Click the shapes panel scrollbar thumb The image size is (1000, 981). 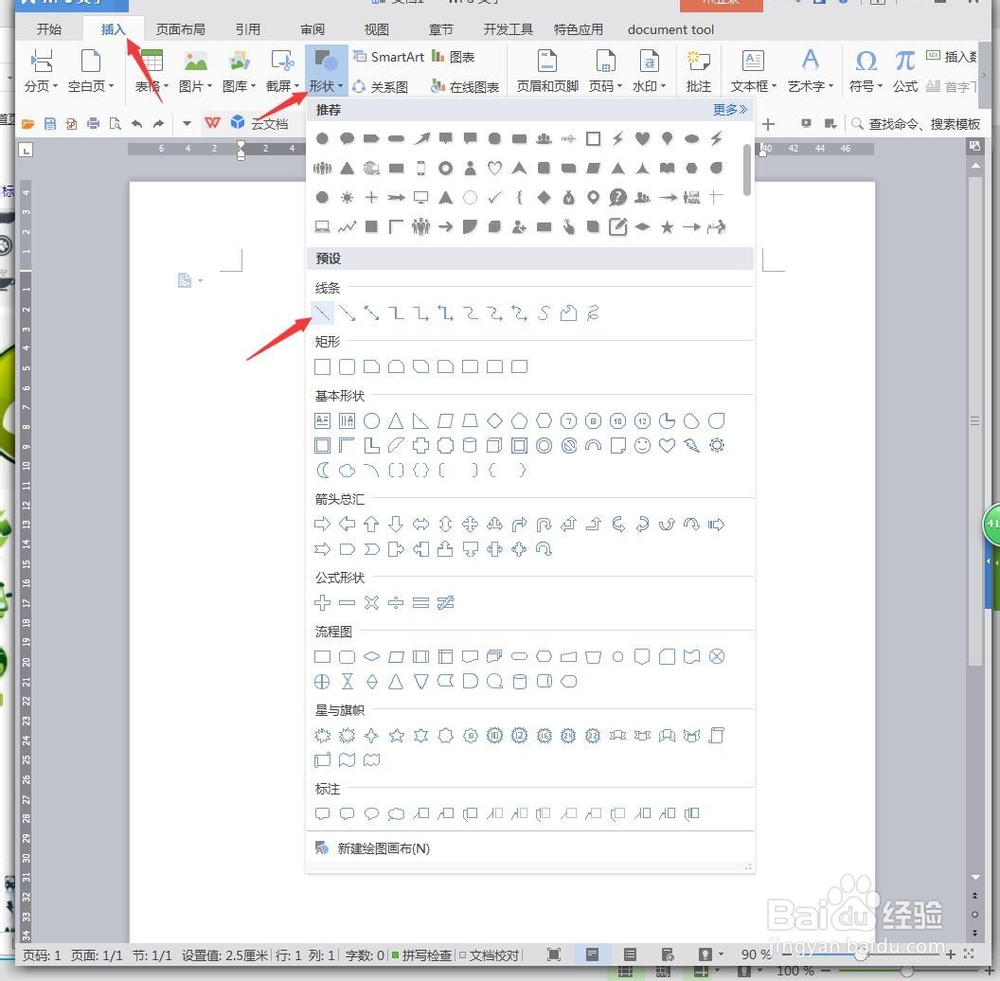coord(747,170)
